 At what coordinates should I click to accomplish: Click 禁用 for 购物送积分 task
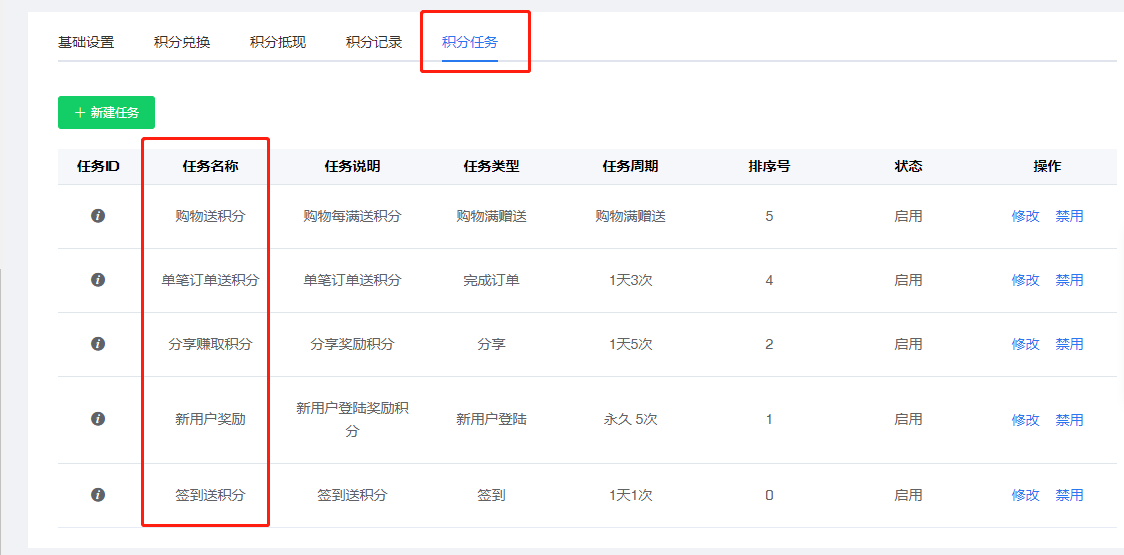tap(1069, 216)
